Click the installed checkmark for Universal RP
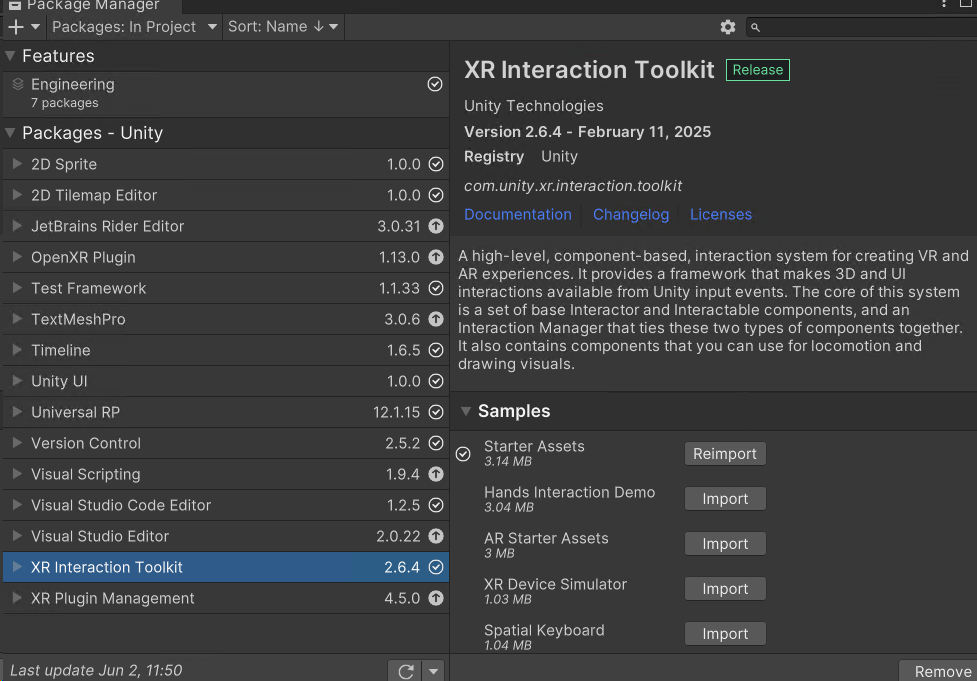977x681 pixels. [435, 412]
